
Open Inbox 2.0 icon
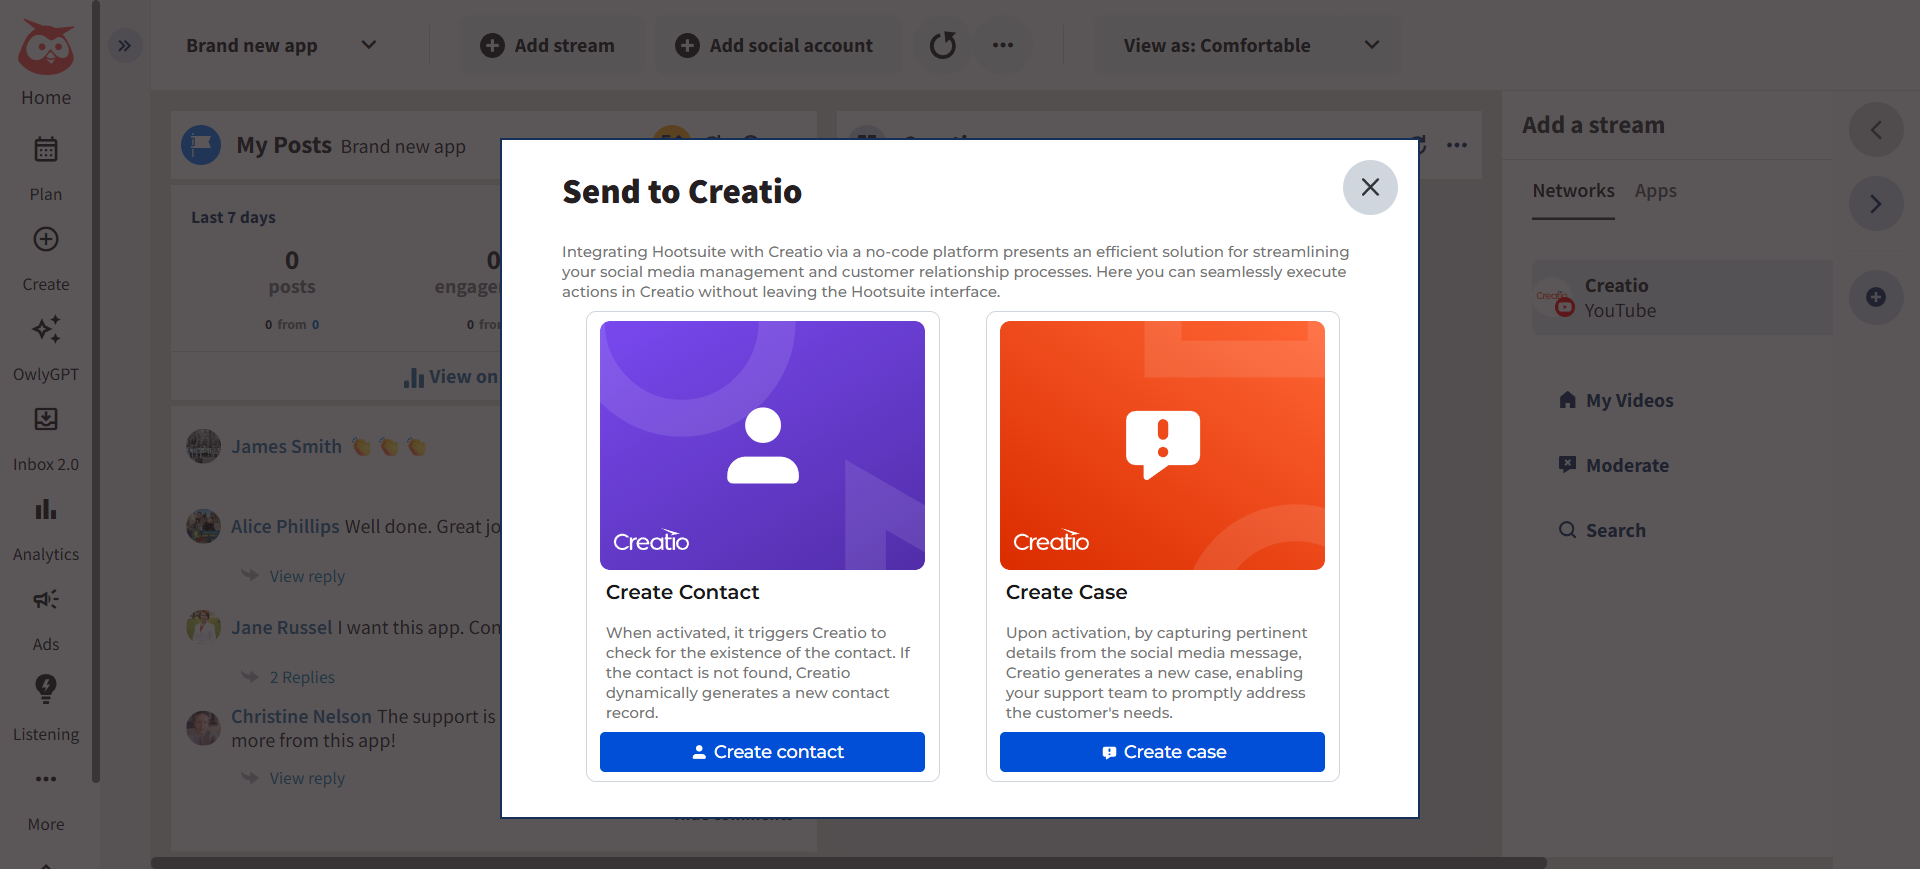pos(46,419)
